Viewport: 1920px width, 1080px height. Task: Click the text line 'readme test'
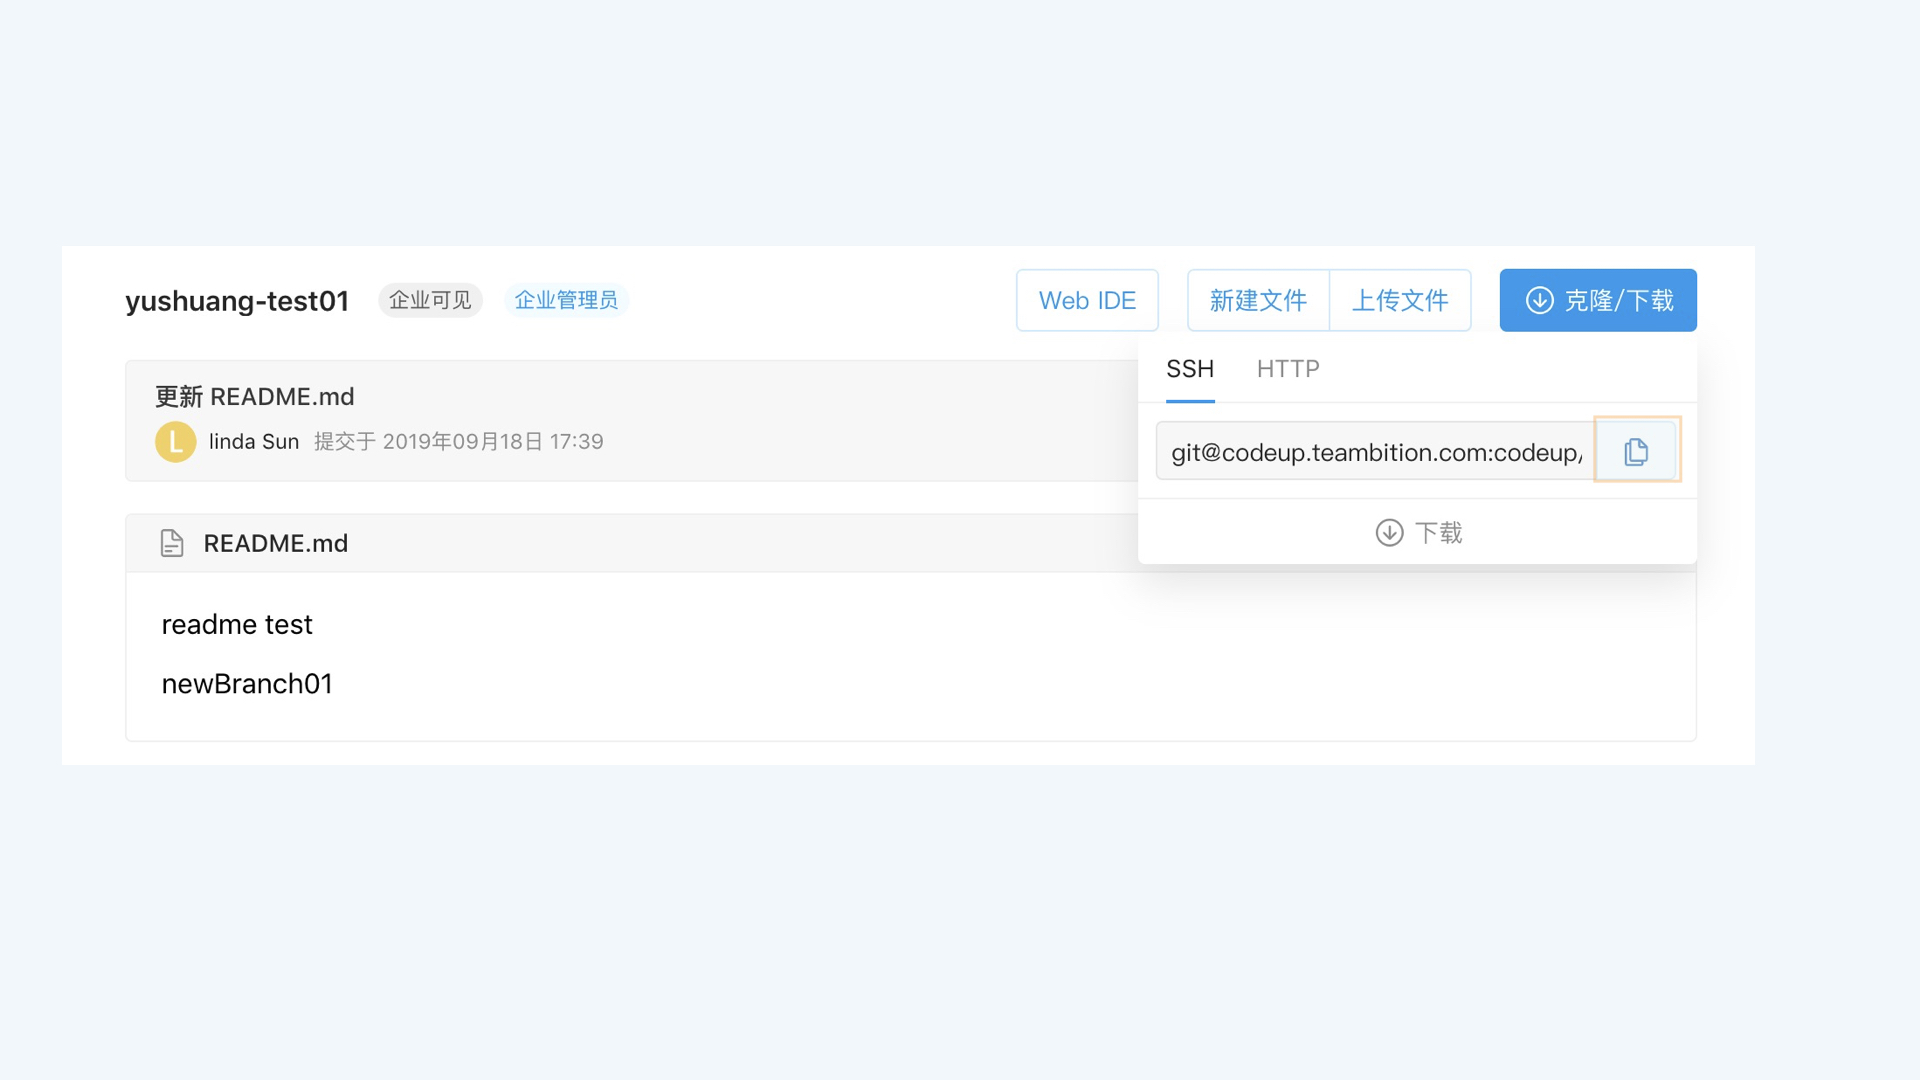click(x=237, y=624)
